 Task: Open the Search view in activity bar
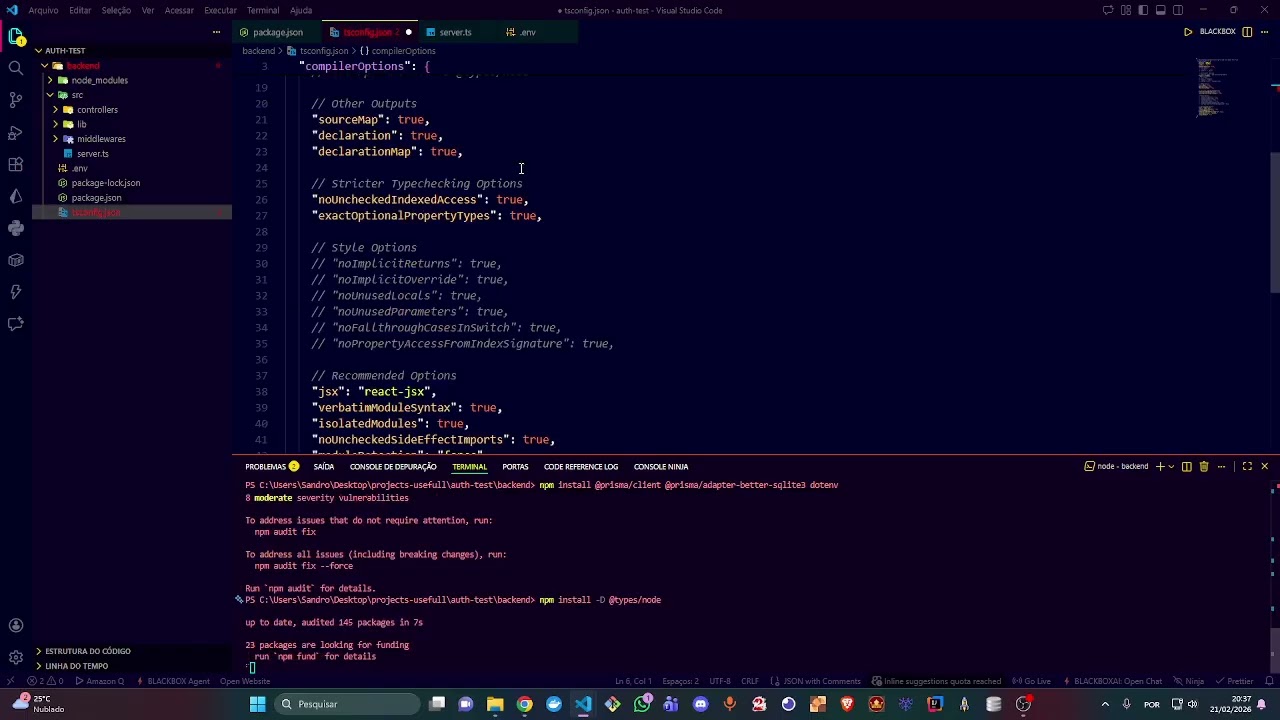pyautogui.click(x=15, y=68)
